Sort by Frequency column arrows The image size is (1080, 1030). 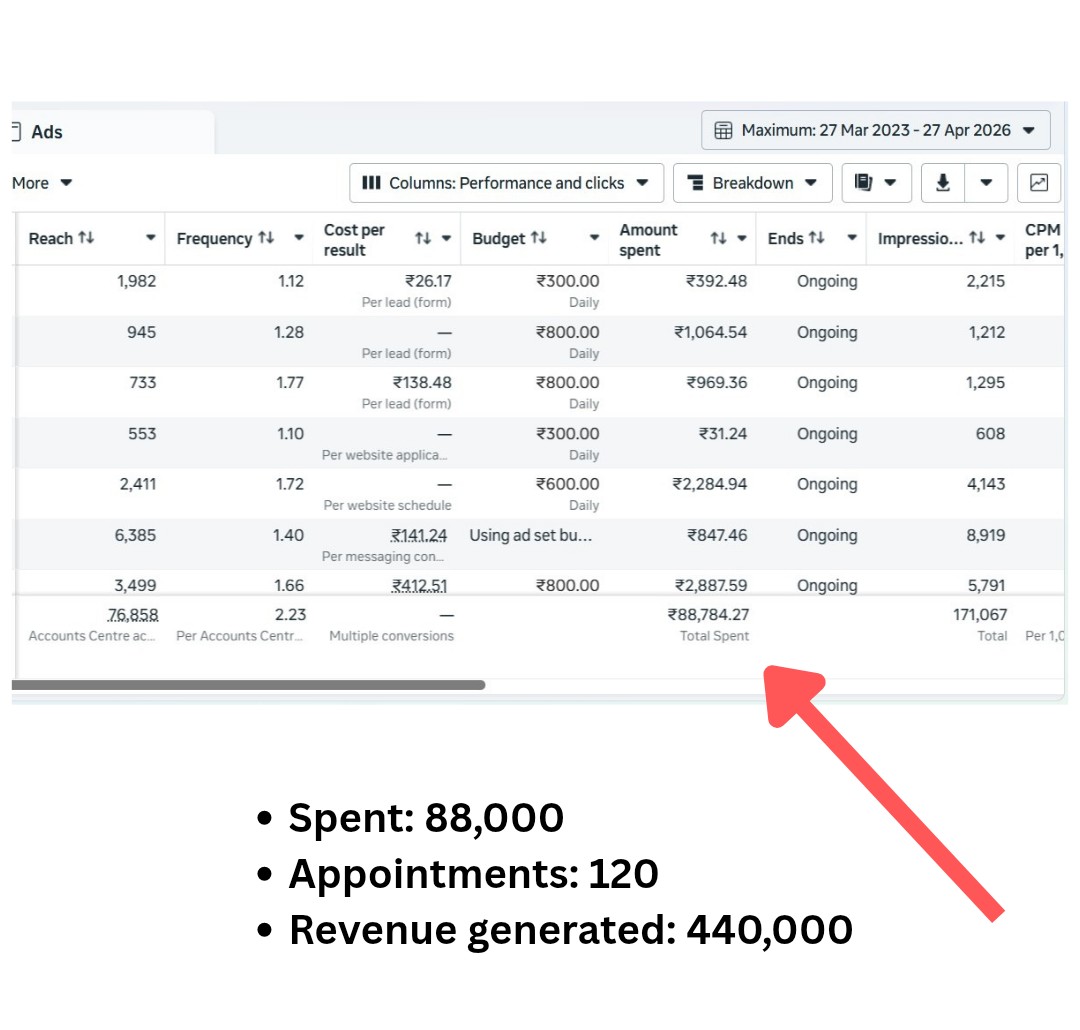266,238
